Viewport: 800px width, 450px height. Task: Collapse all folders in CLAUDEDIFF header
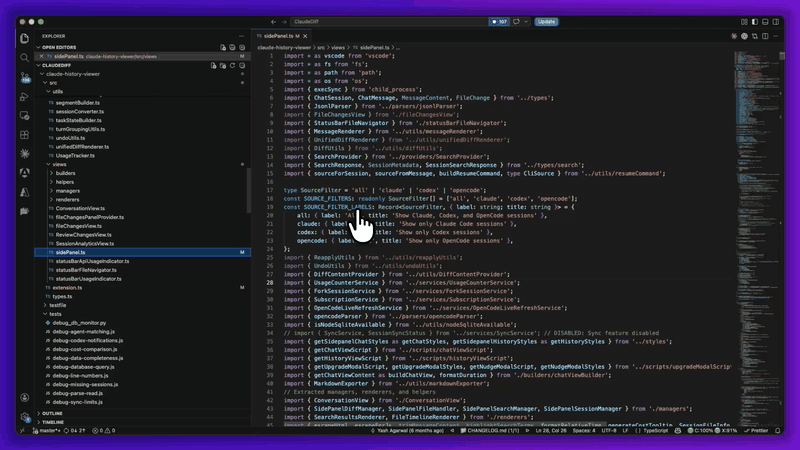point(242,65)
